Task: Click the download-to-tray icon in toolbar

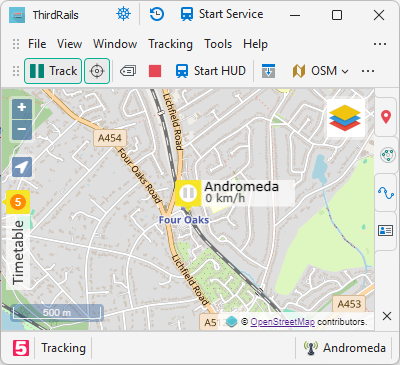Action: pos(268,71)
